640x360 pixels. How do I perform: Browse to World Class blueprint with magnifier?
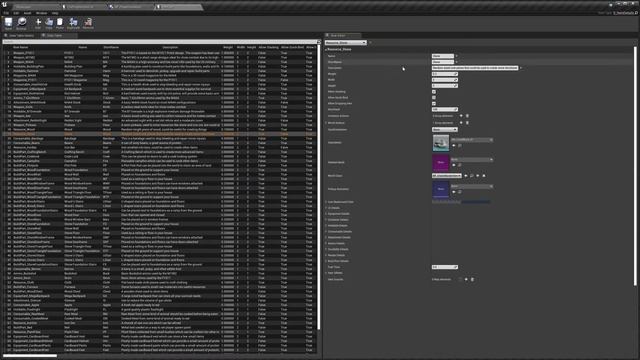(x=471, y=176)
